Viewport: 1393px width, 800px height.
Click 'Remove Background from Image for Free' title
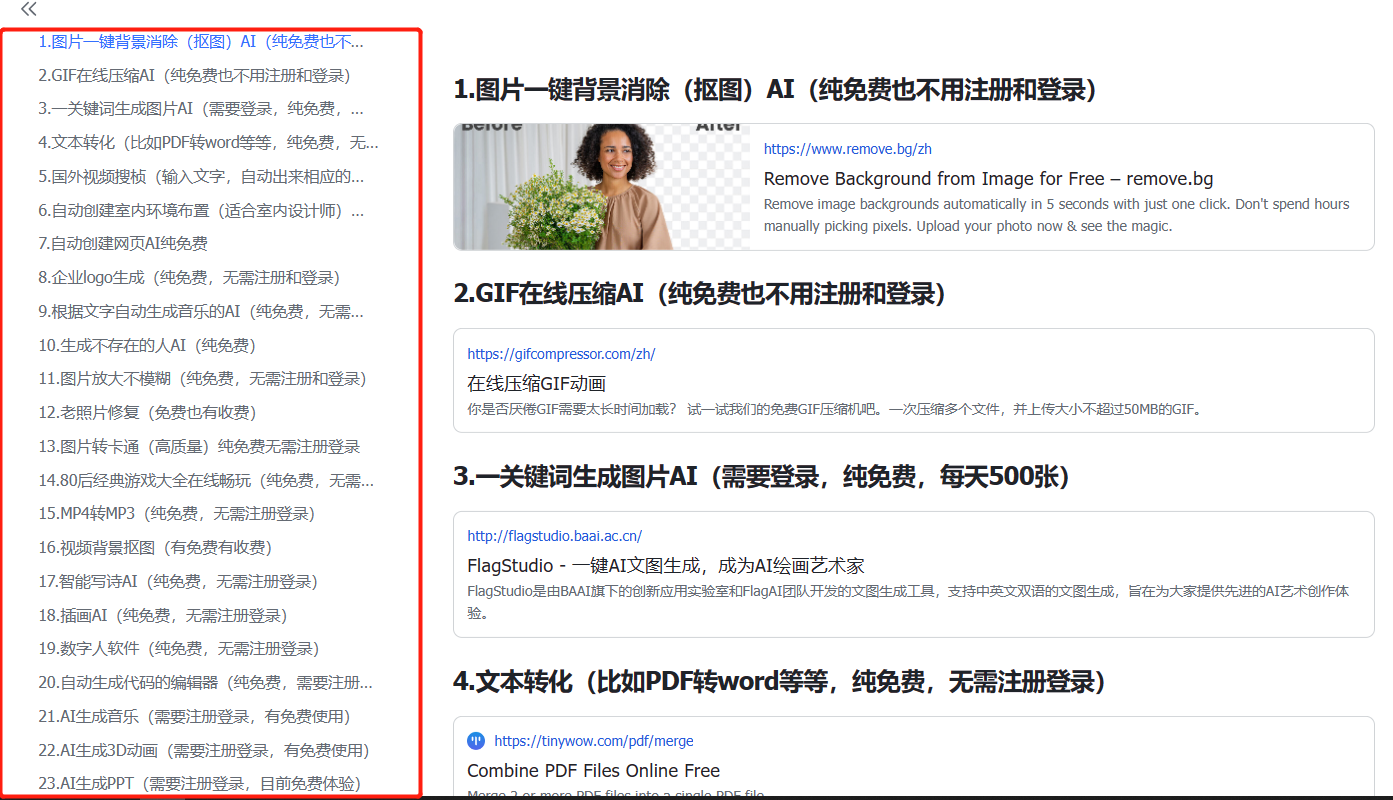pyautogui.click(x=988, y=179)
